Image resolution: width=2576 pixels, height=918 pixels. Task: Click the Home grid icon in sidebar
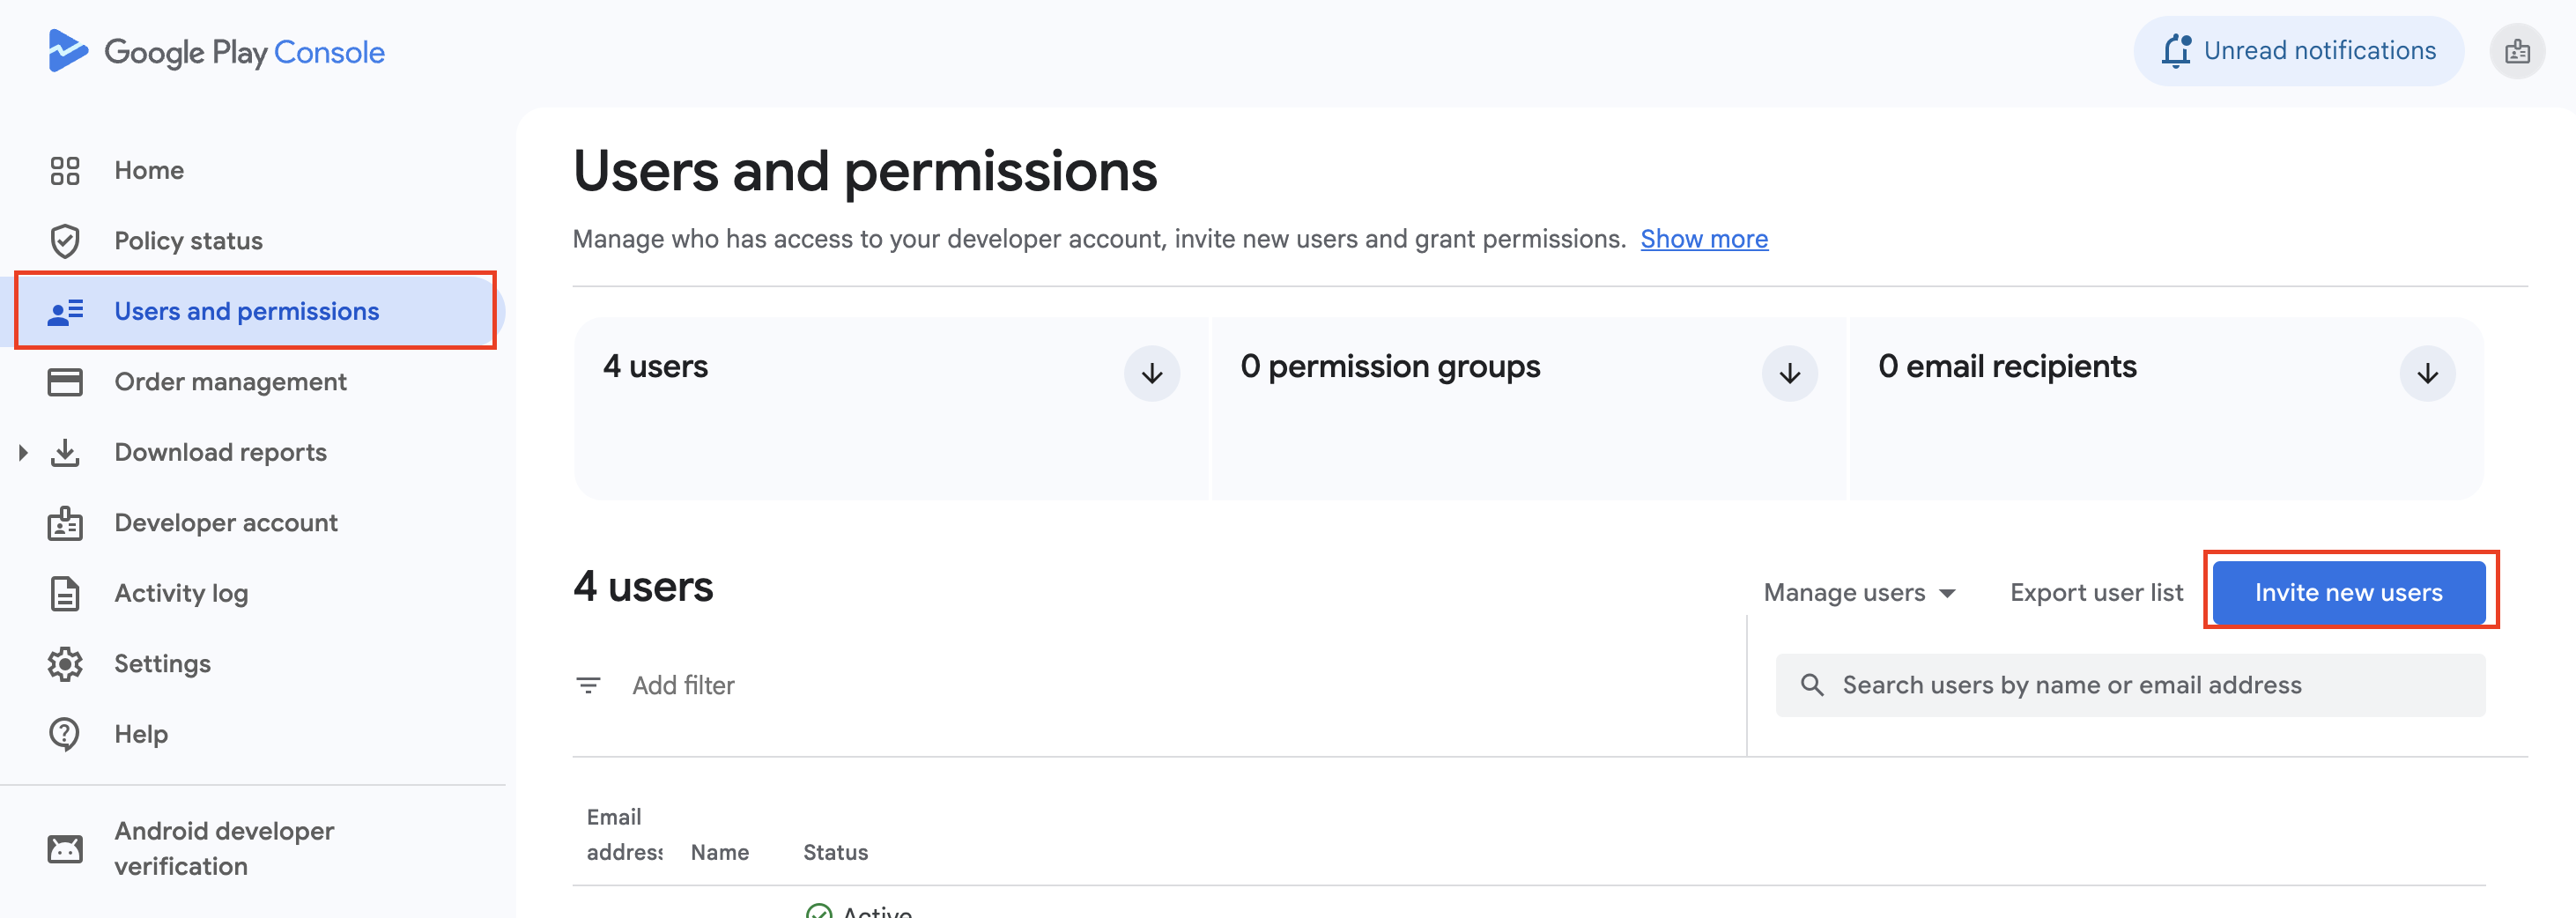(65, 171)
